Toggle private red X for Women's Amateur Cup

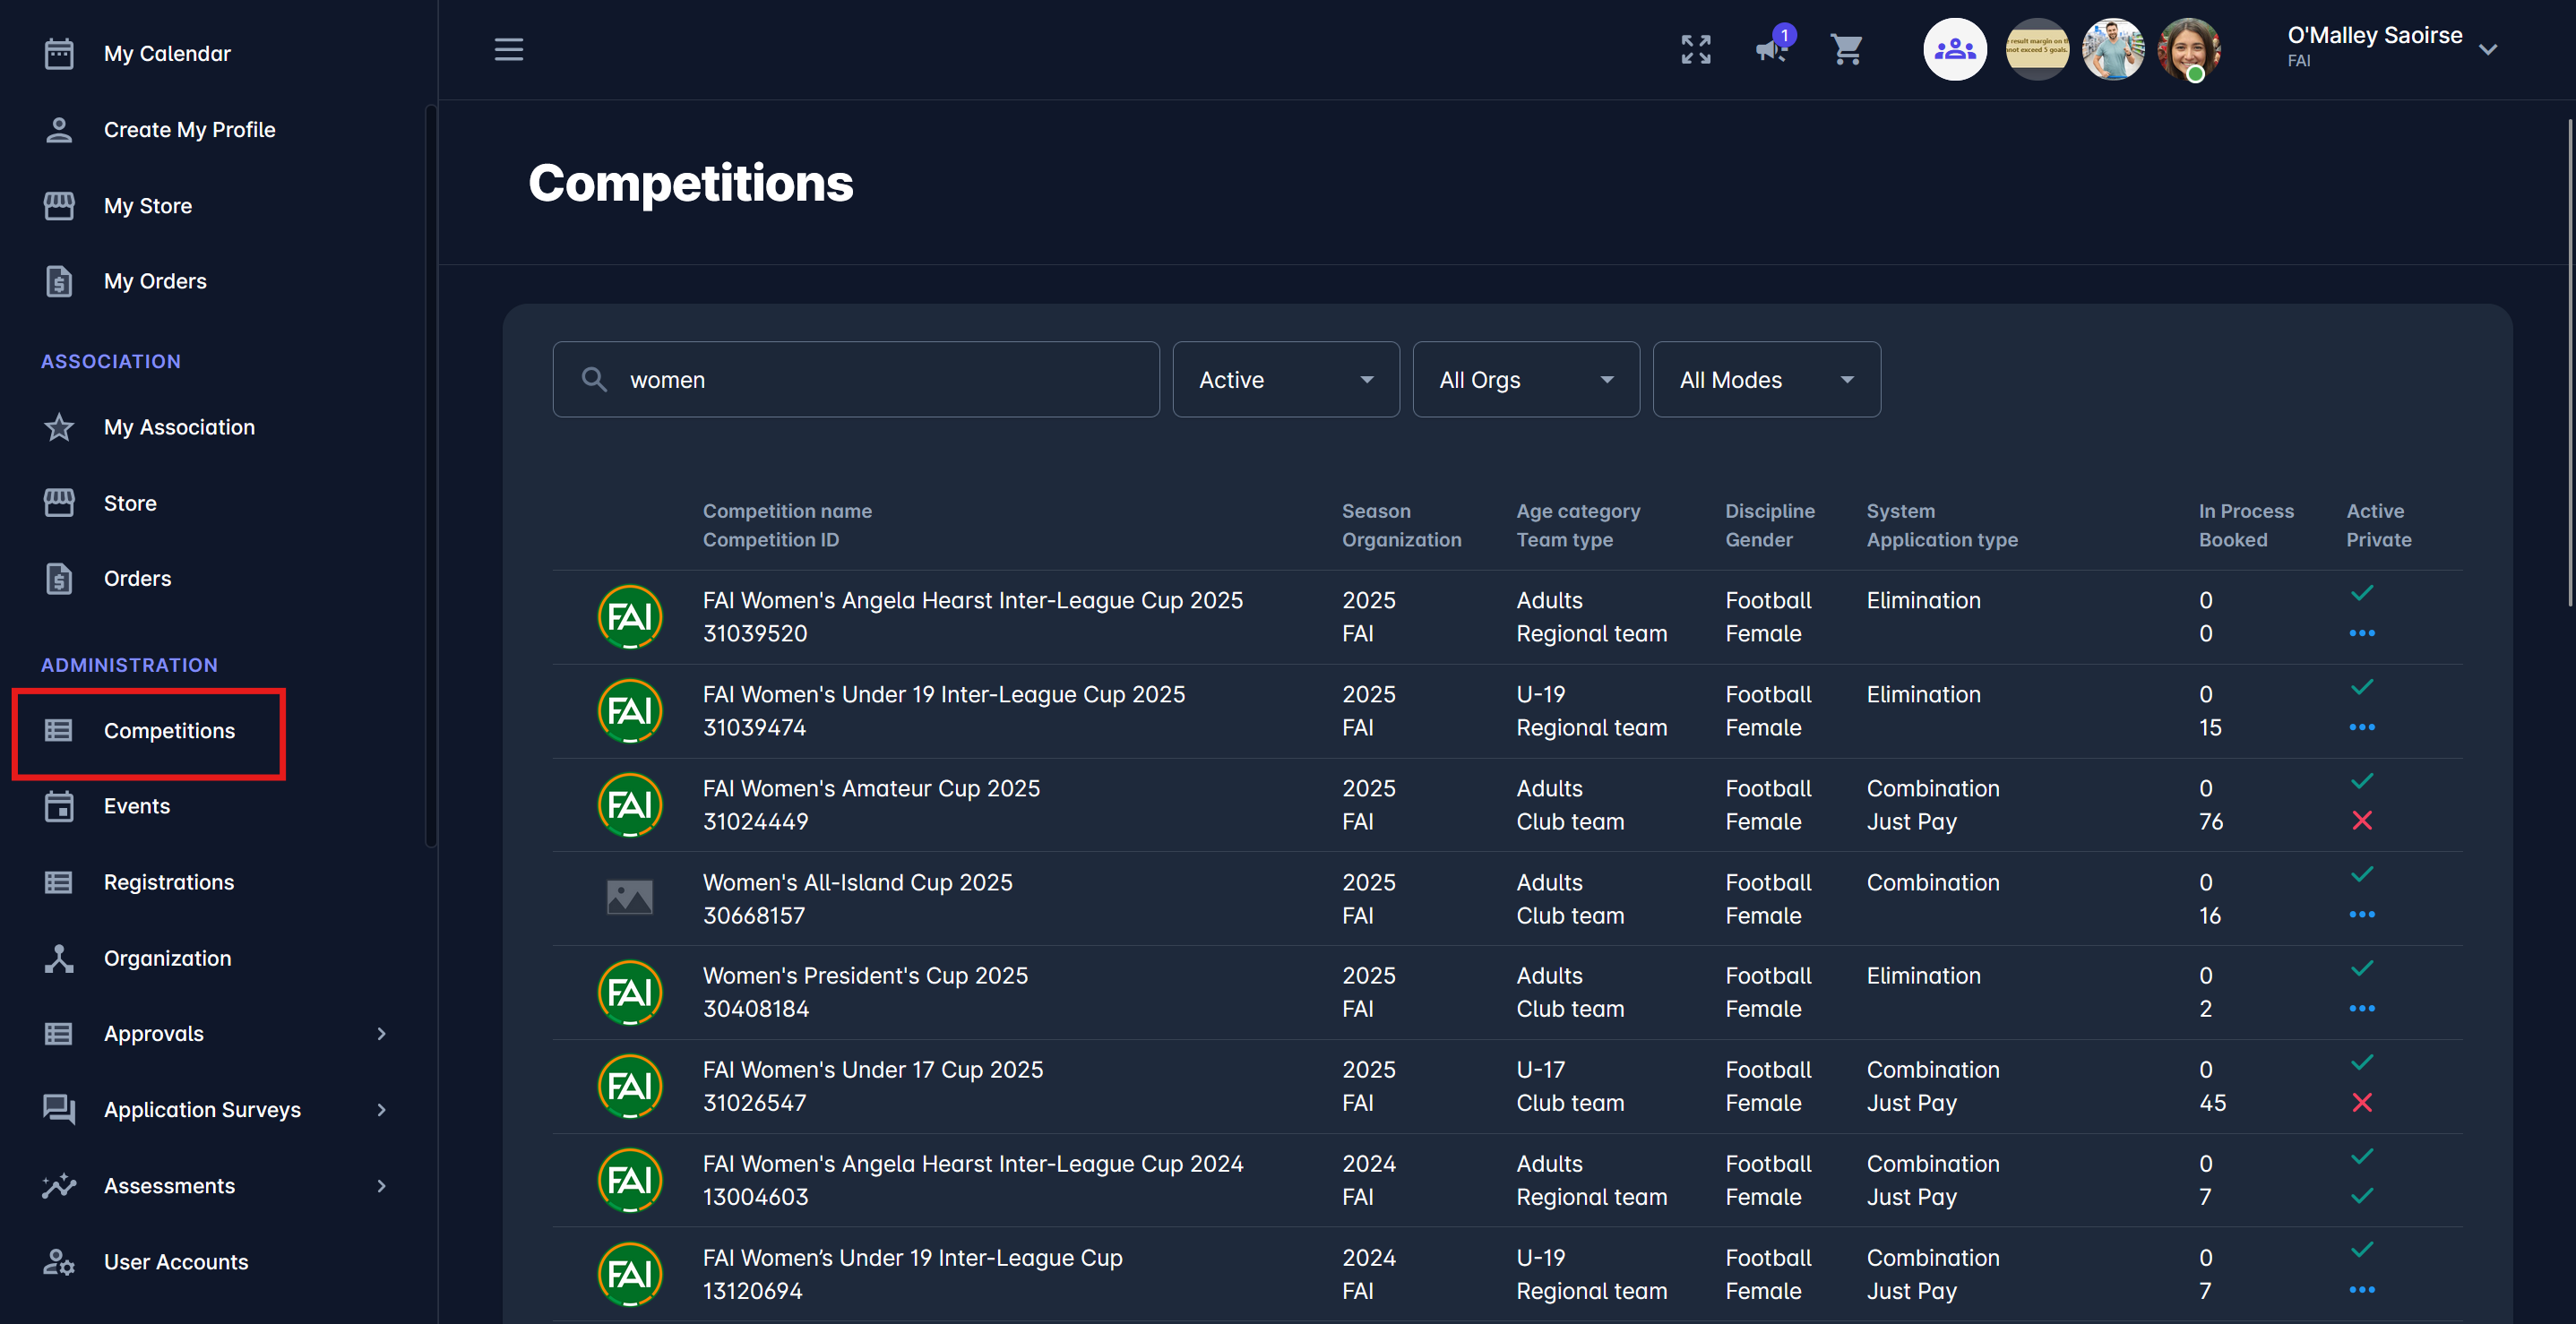[x=2361, y=821]
